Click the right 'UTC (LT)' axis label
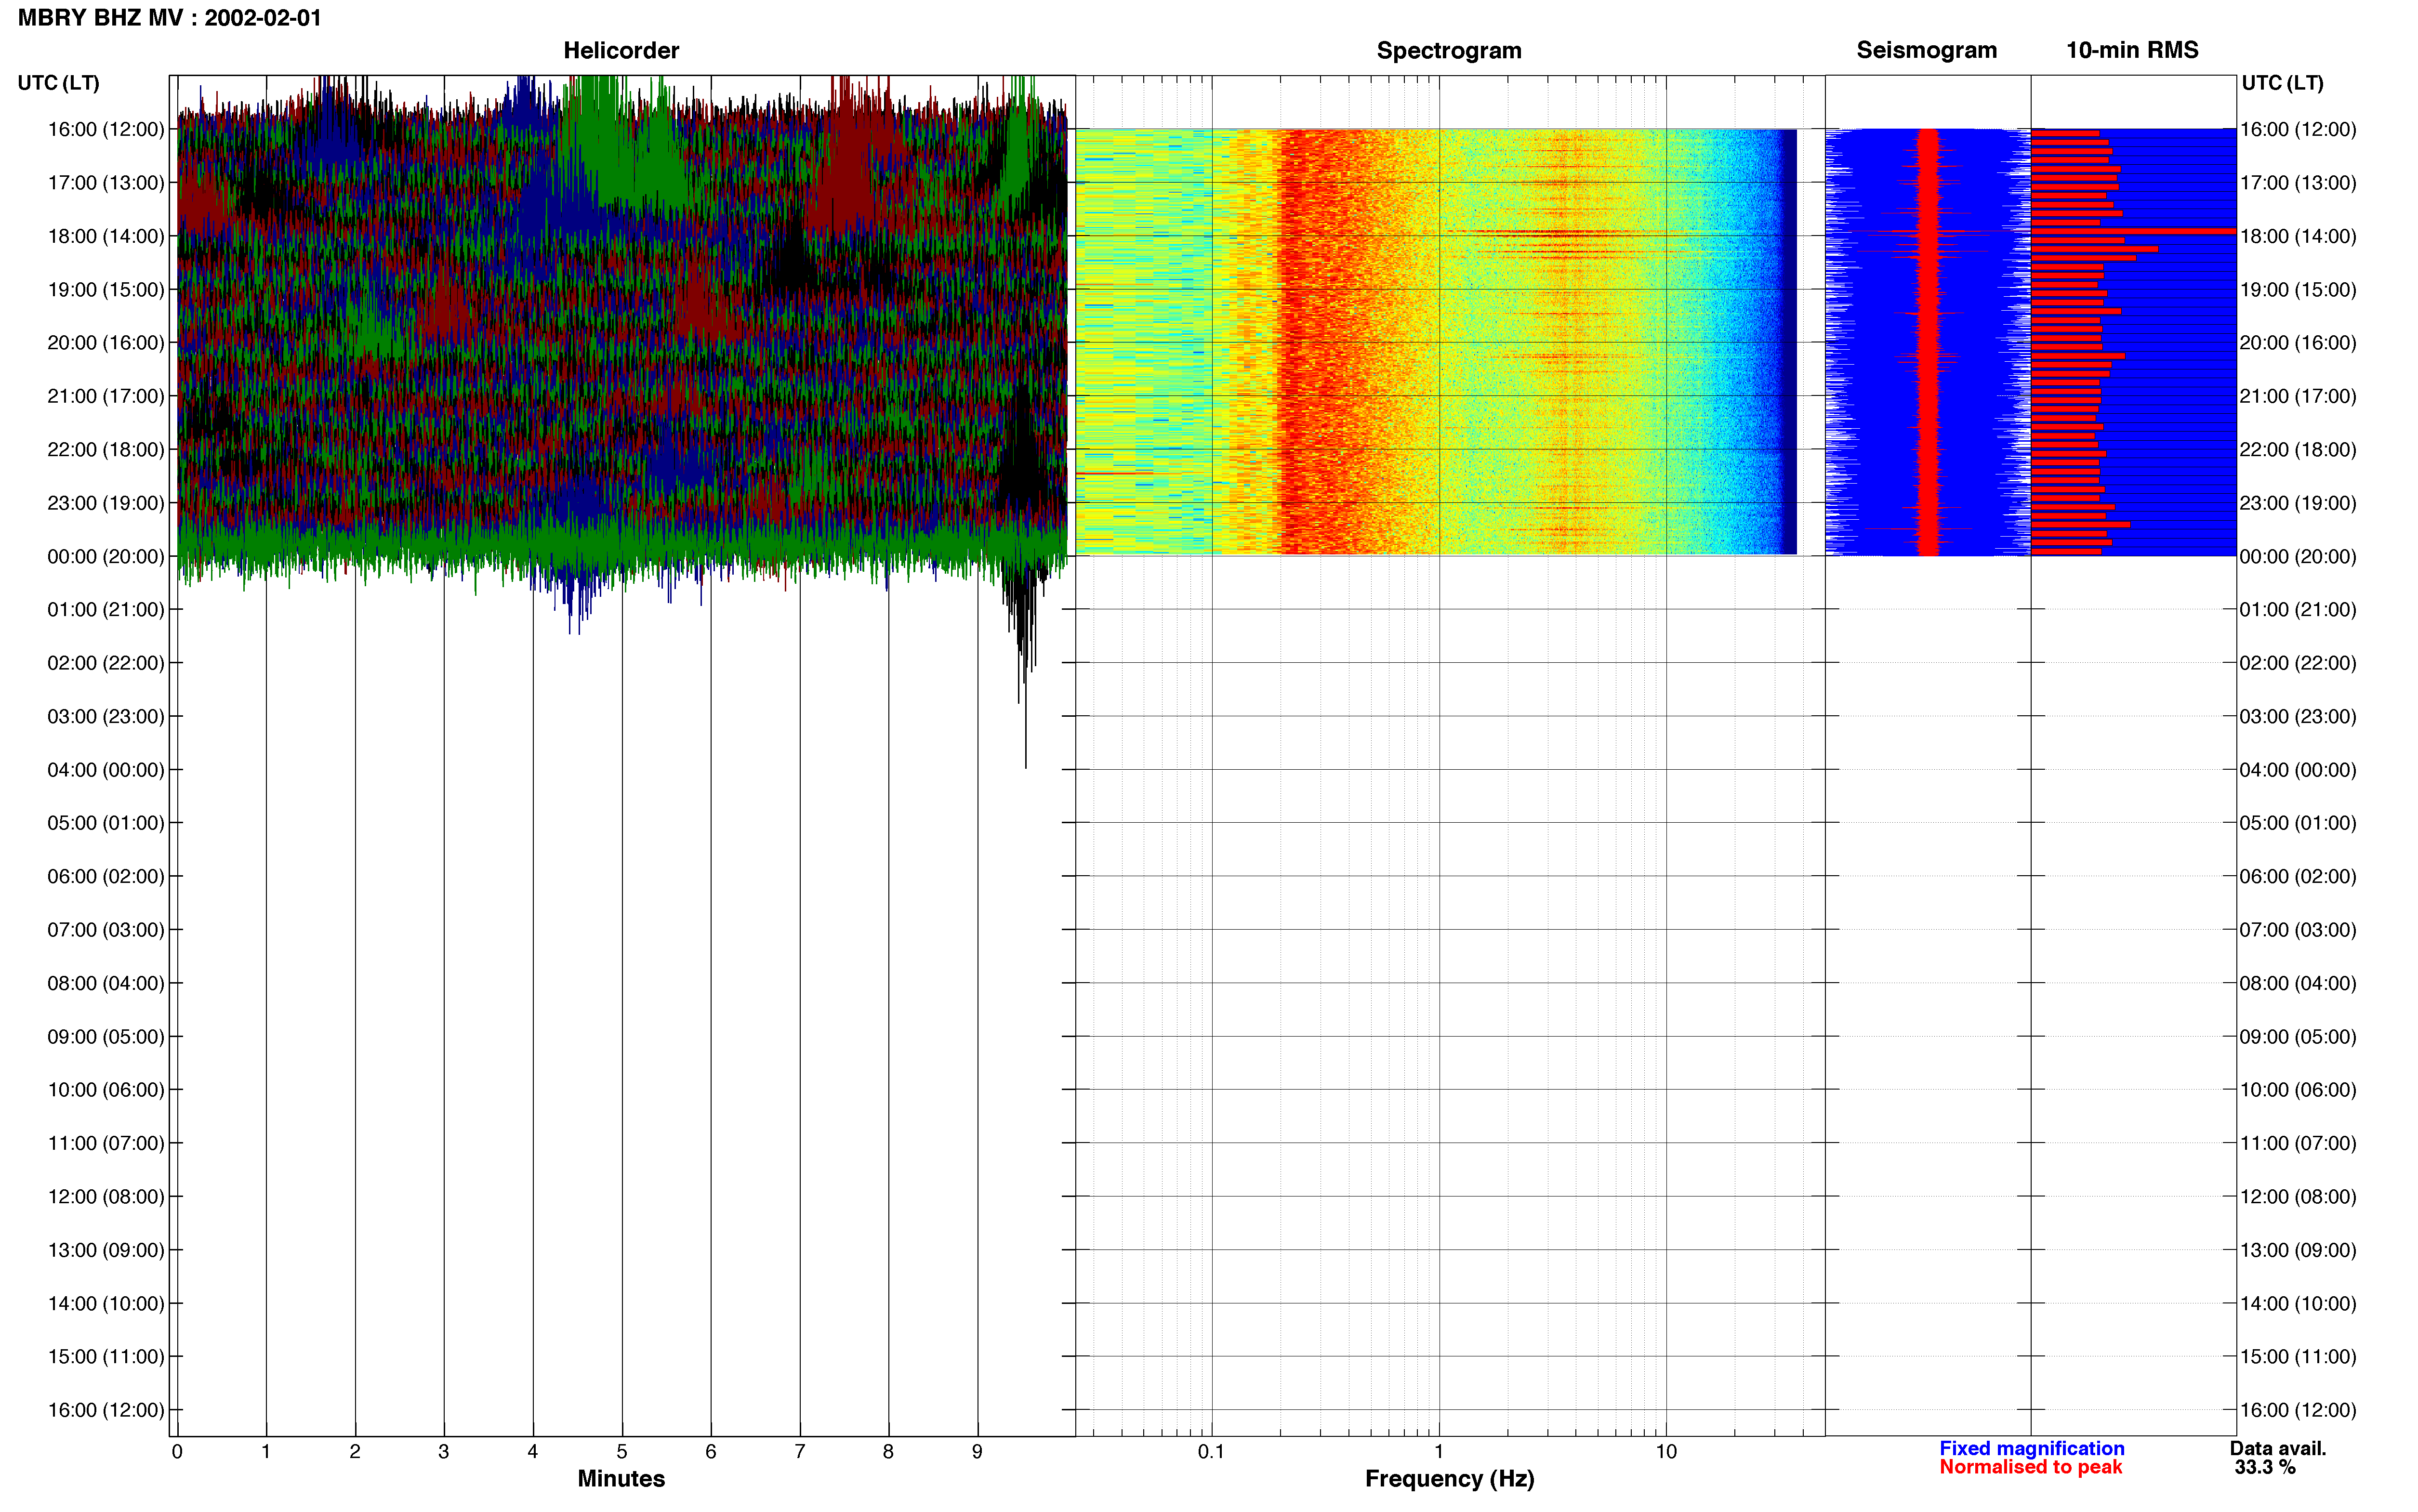Image resolution: width=2418 pixels, height=1512 pixels. (x=2282, y=83)
